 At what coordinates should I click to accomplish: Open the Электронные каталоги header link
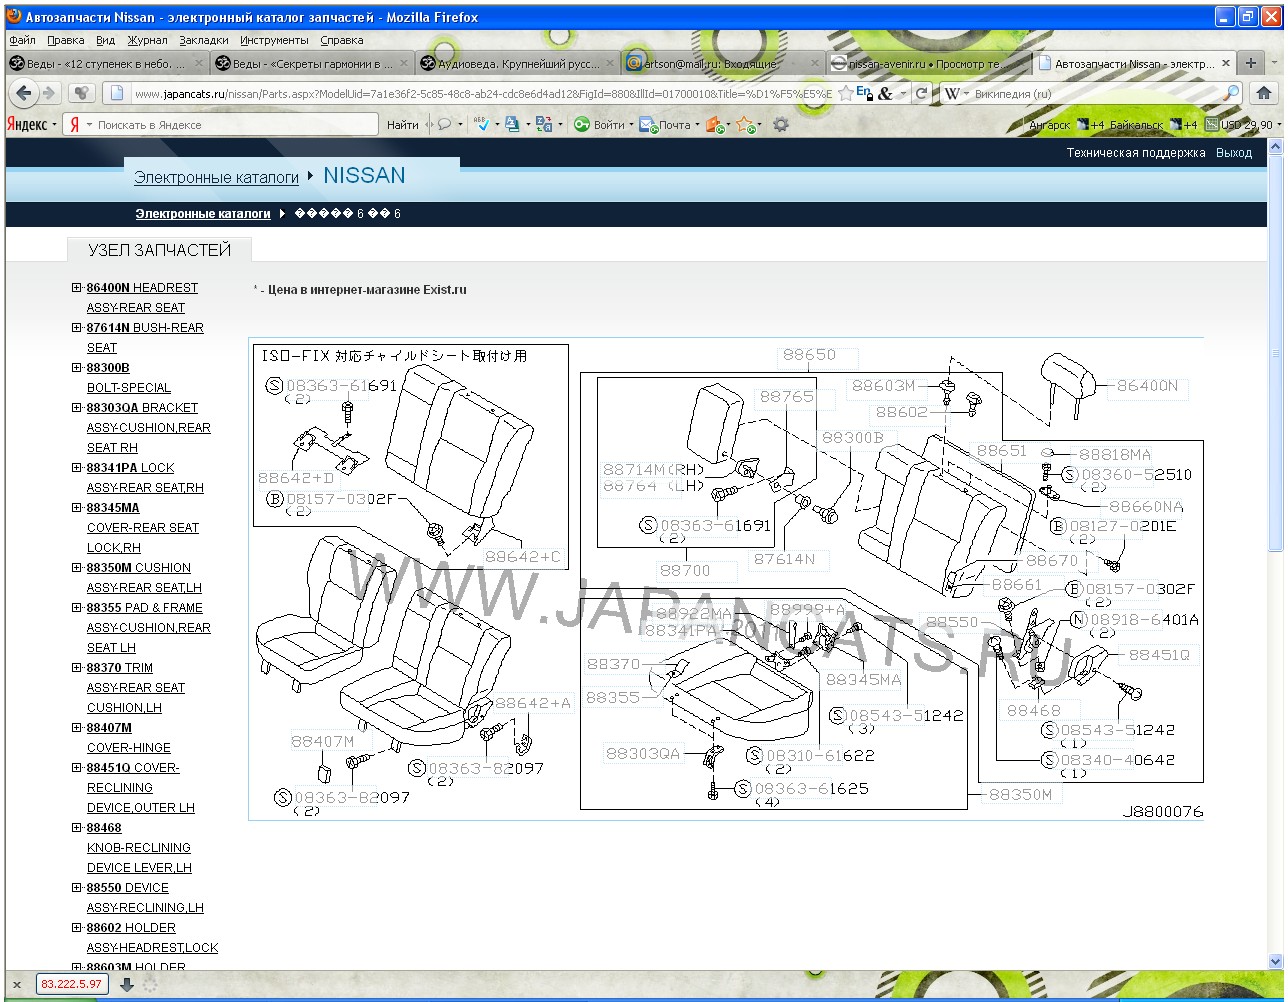point(216,177)
